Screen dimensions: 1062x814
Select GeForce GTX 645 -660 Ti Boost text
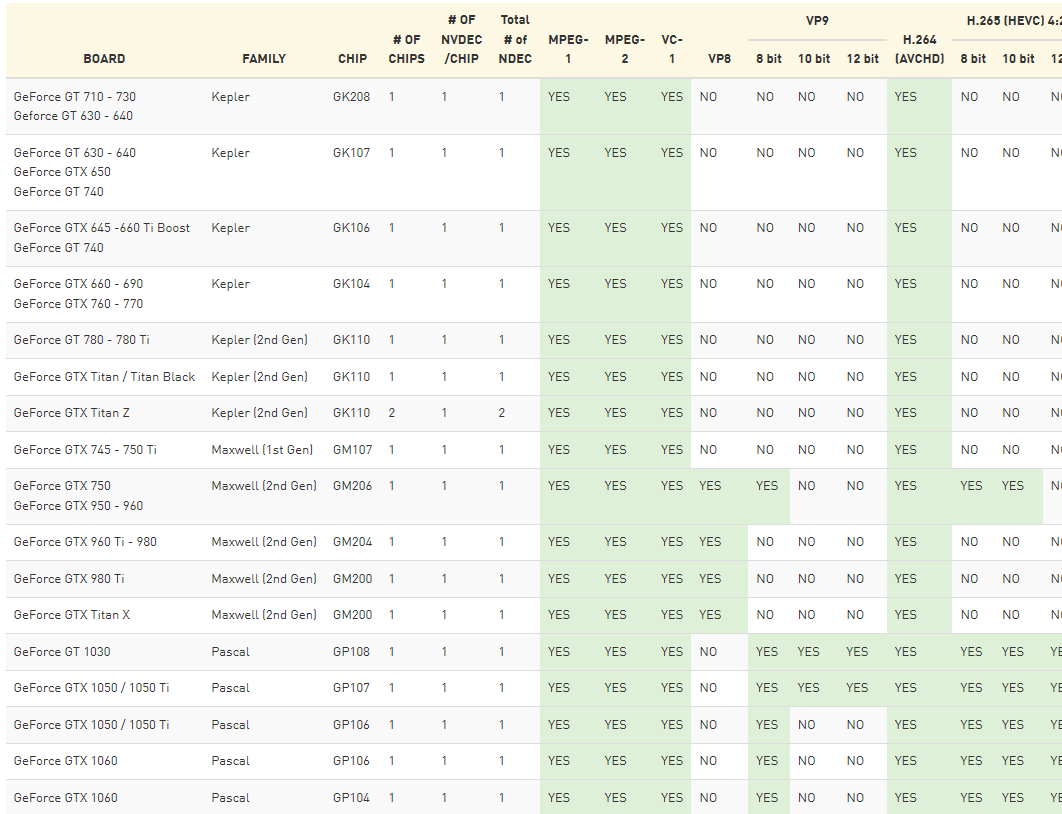(102, 228)
